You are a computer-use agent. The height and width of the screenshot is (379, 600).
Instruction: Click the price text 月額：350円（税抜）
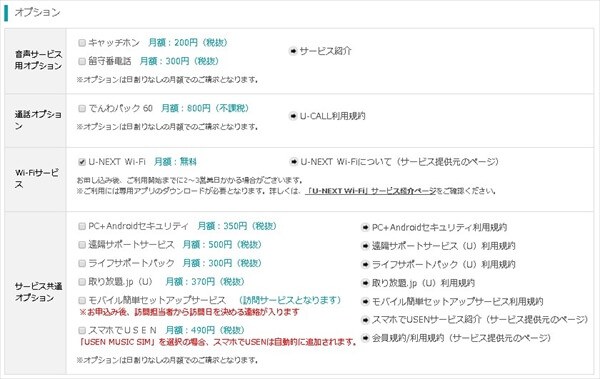(237, 226)
